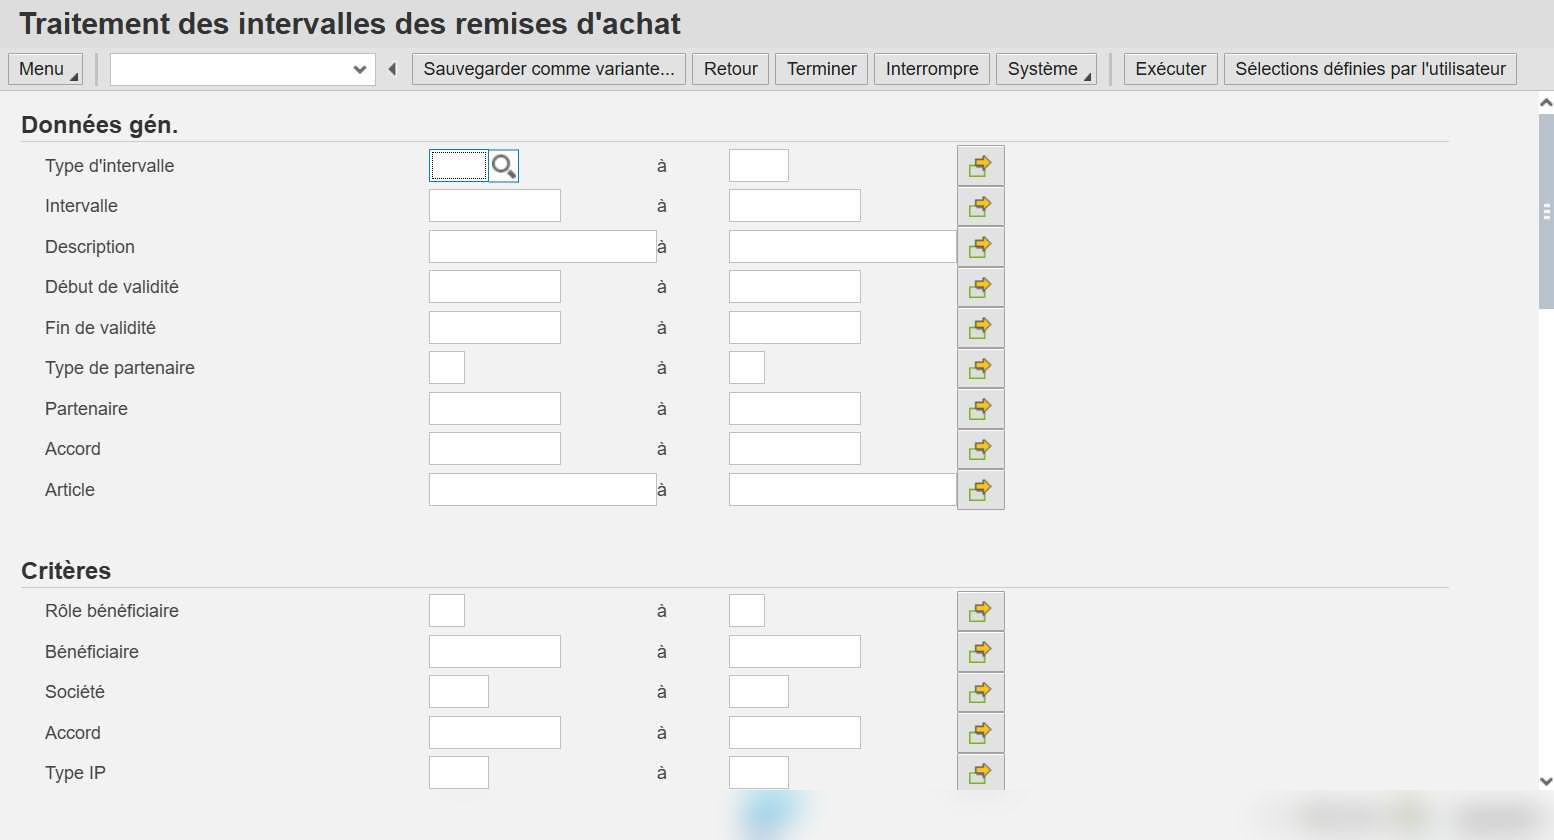Viewport: 1554px width, 840px height.
Task: Click the vertical scrollbar thumb
Action: tap(1546, 211)
